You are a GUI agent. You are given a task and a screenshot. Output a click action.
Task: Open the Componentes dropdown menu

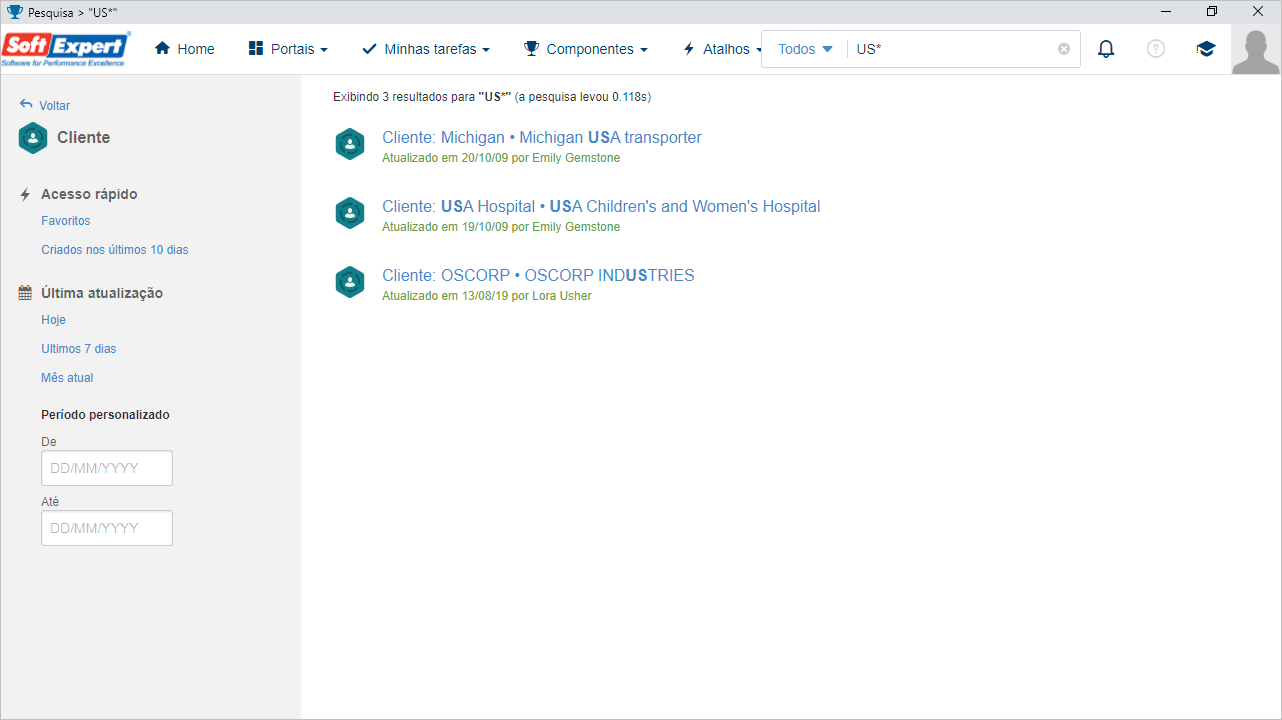point(586,49)
